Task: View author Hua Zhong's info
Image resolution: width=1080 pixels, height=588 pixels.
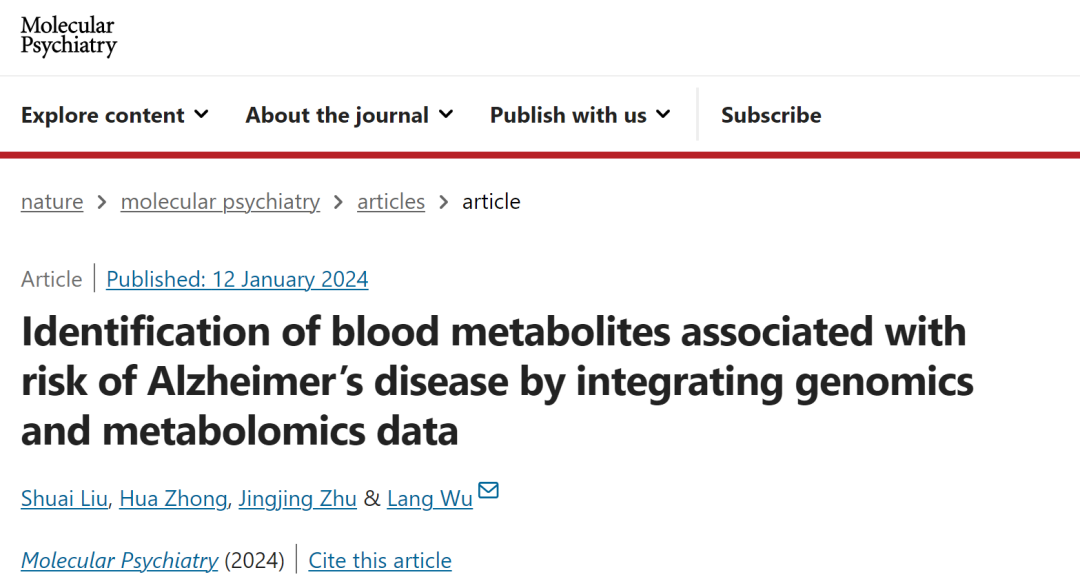Action: pyautogui.click(x=173, y=498)
